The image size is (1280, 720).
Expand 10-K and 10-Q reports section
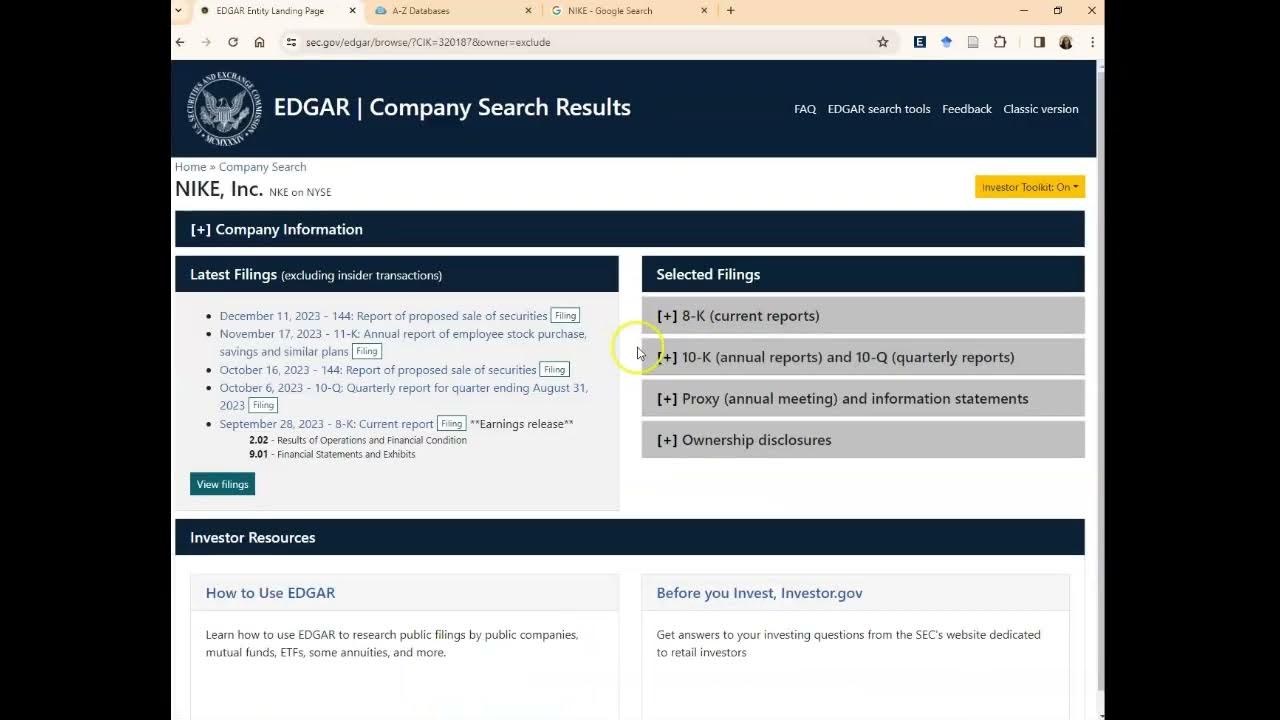click(863, 357)
